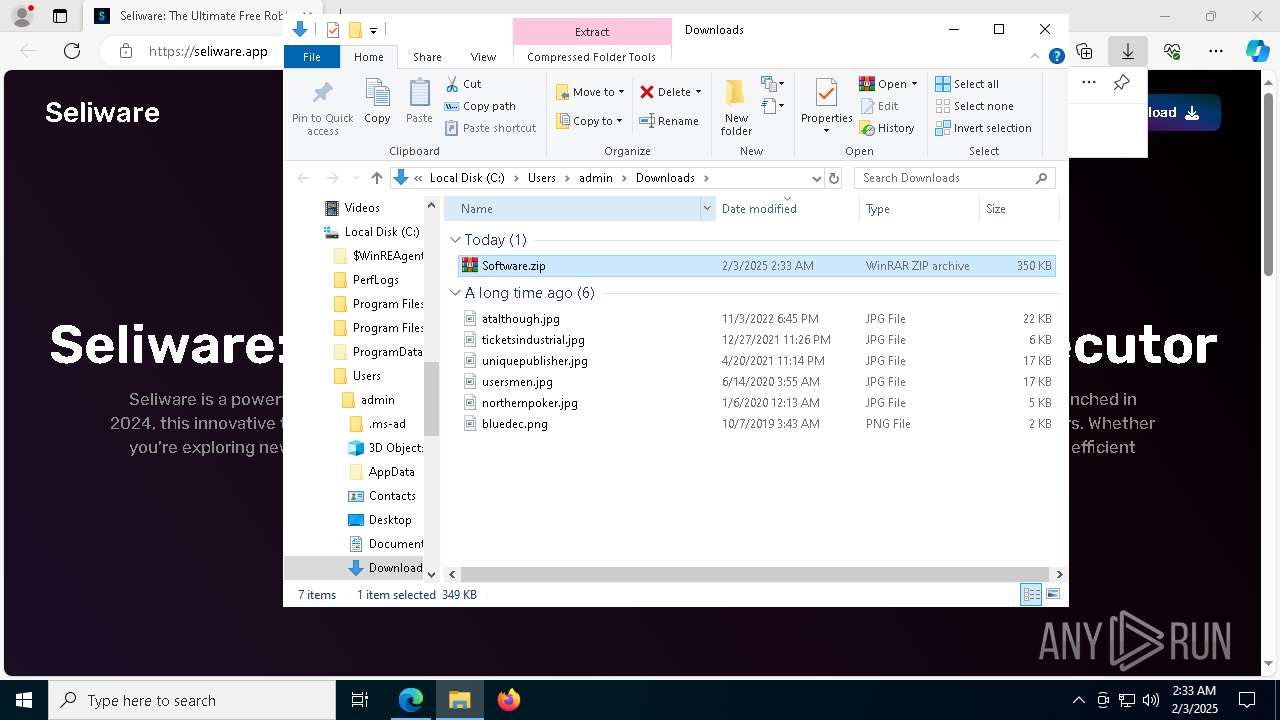Click Paste shortcut in ribbon
This screenshot has width=1280, height=720.
[x=490, y=128]
